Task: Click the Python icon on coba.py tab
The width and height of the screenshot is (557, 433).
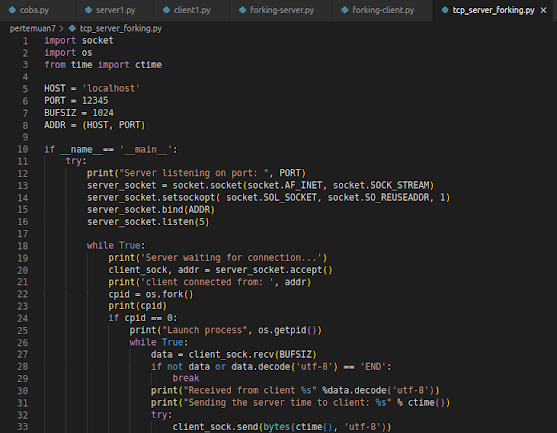Action: click(x=12, y=10)
